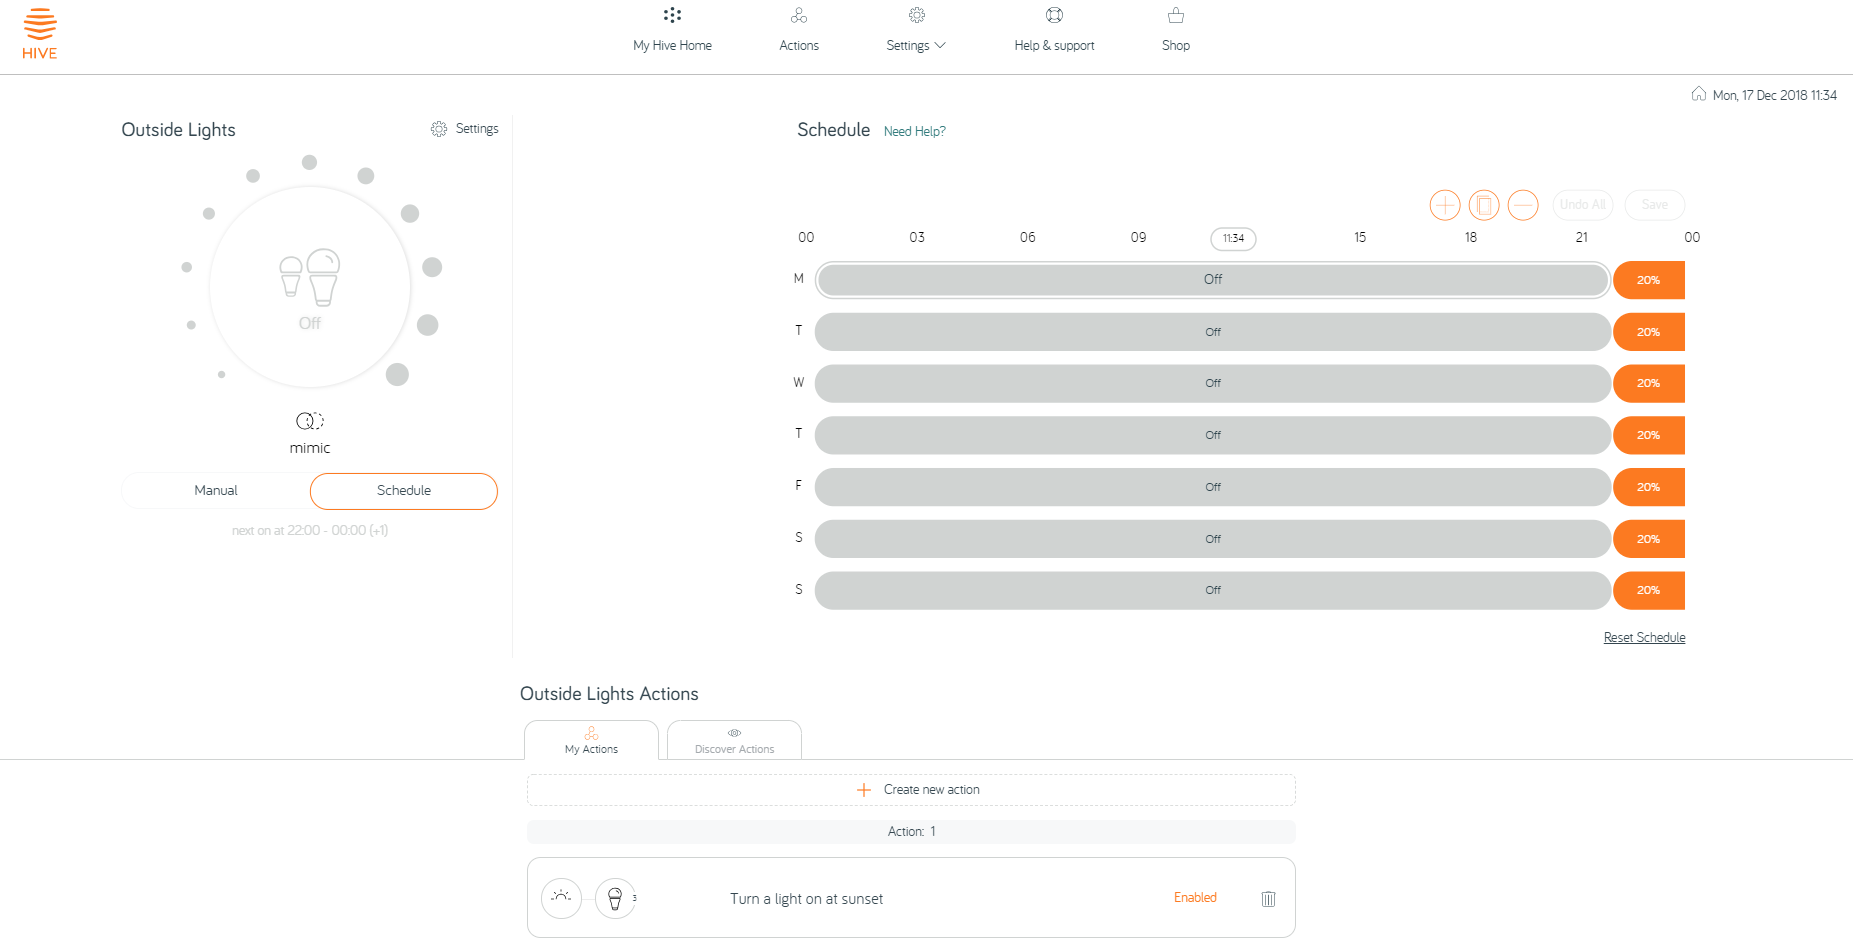The height and width of the screenshot is (952, 1853).
Task: Open the Discover Actions tab
Action: click(x=734, y=740)
